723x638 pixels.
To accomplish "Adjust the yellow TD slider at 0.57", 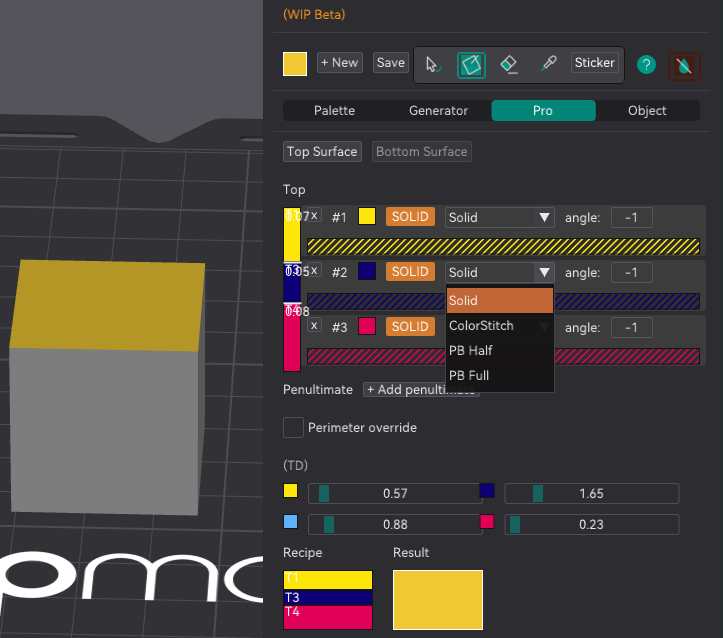I will tap(395, 493).
